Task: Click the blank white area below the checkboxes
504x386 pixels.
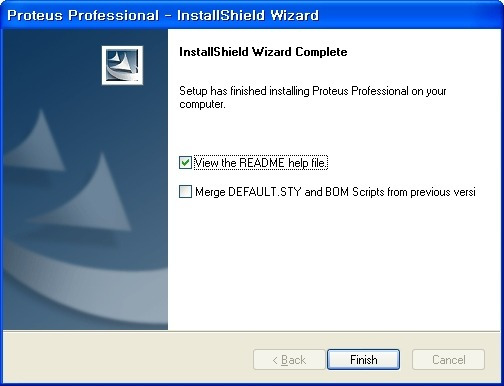Action: pyautogui.click(x=333, y=267)
